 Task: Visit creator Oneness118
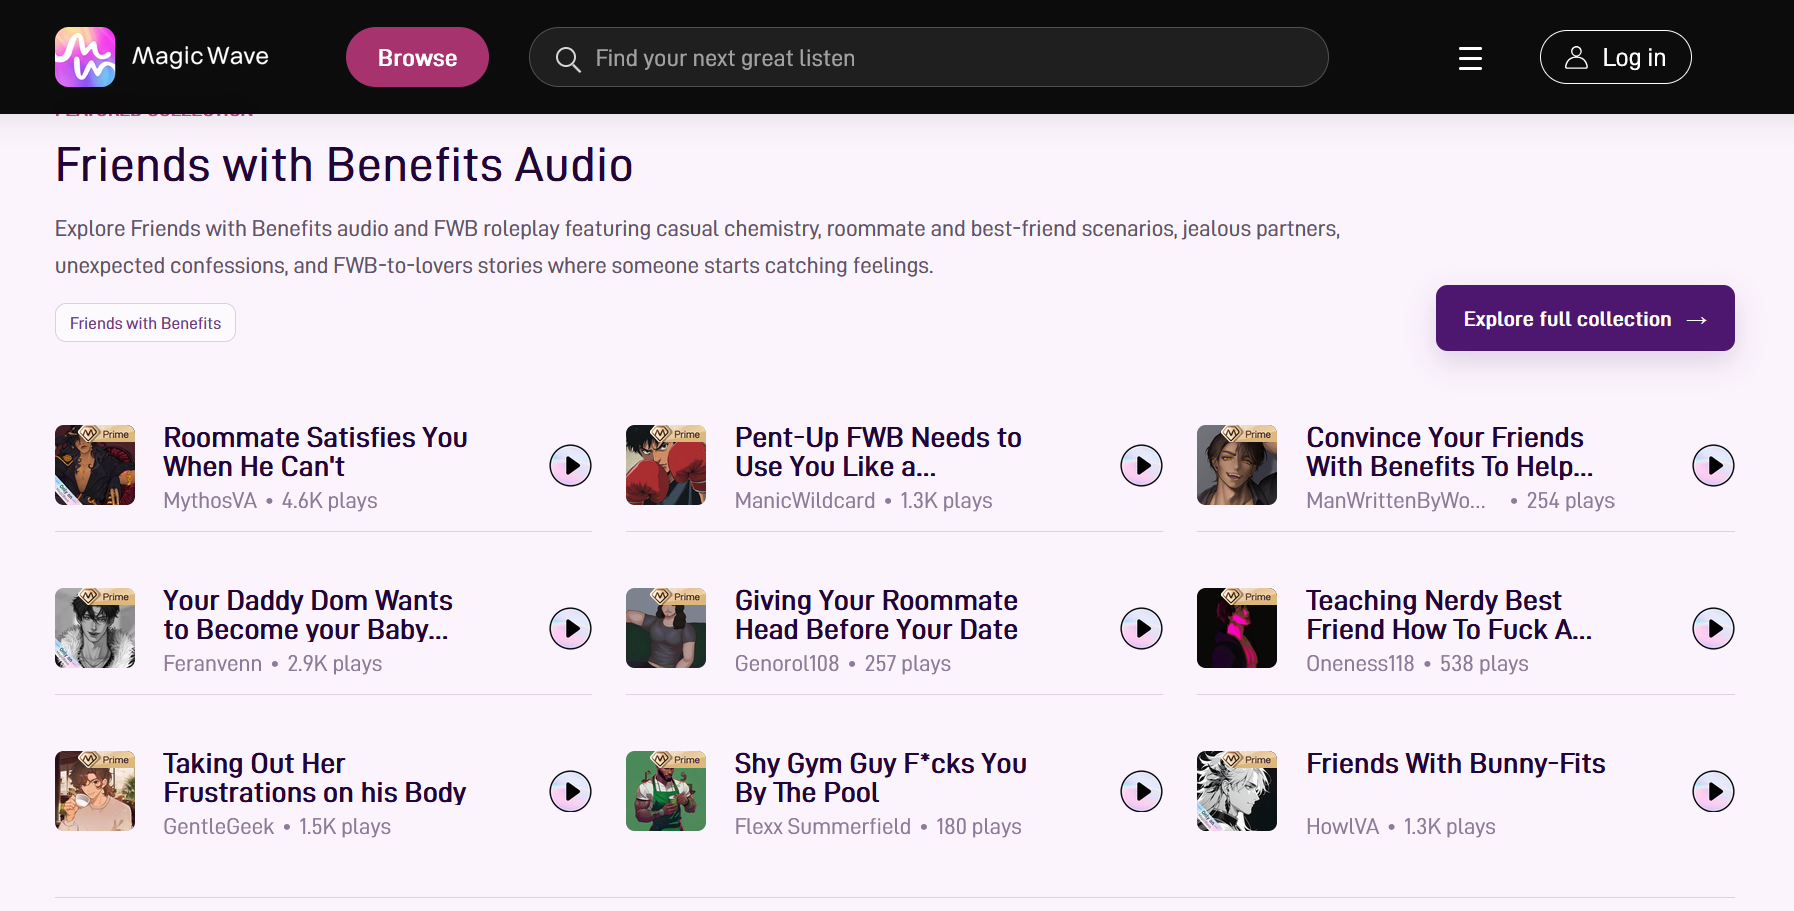tap(1360, 664)
